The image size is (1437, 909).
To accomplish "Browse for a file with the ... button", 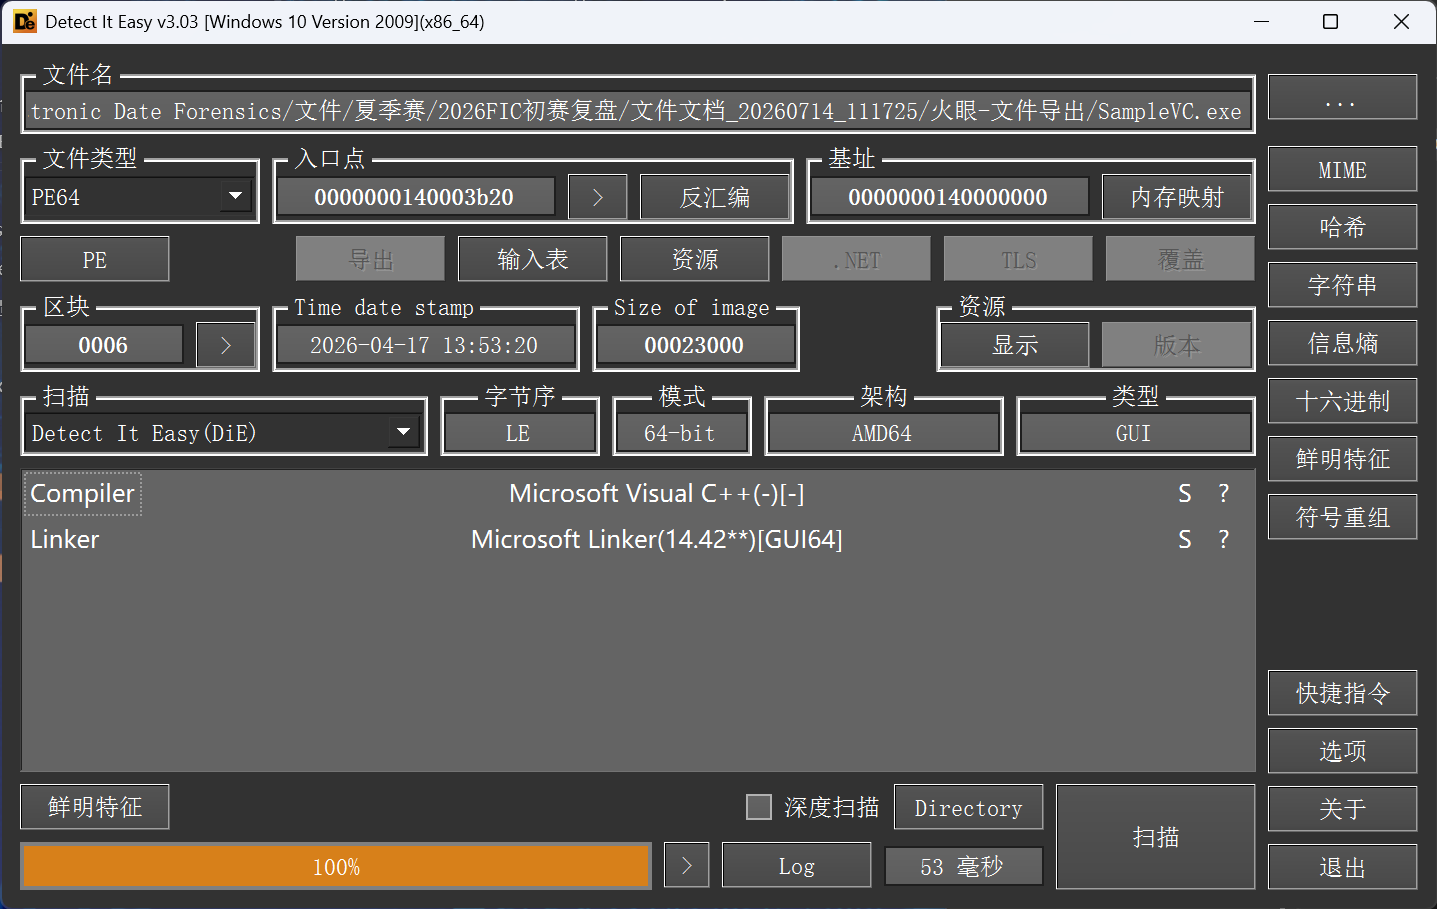I will tap(1342, 98).
